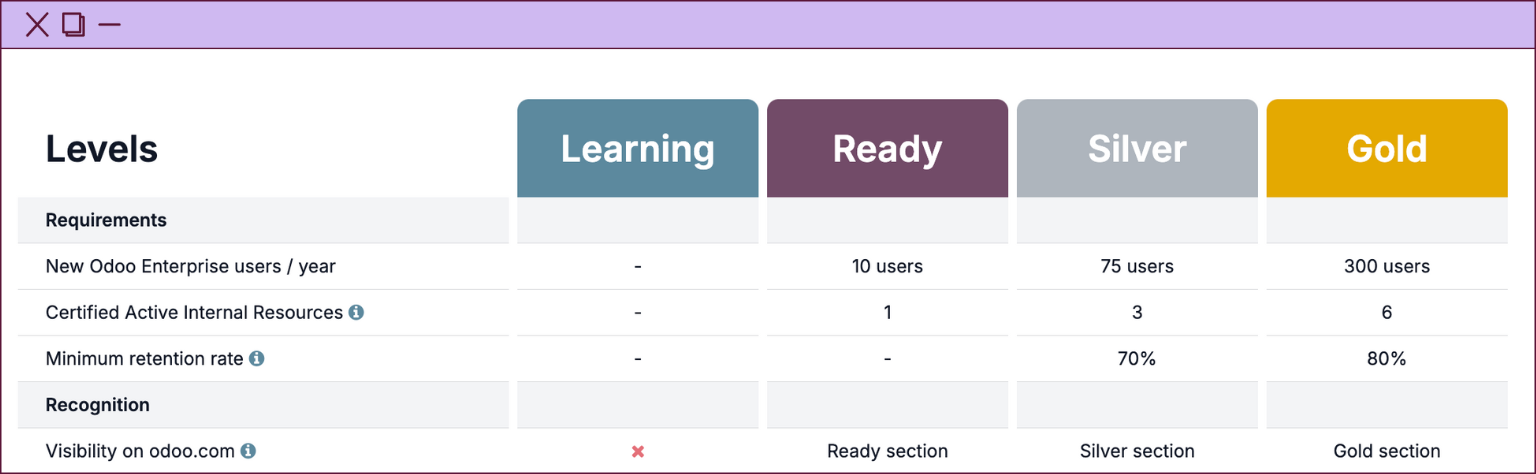Click info icon beside Certified Active Internal Resources
Image resolution: width=1536 pixels, height=474 pixels.
[x=356, y=313]
